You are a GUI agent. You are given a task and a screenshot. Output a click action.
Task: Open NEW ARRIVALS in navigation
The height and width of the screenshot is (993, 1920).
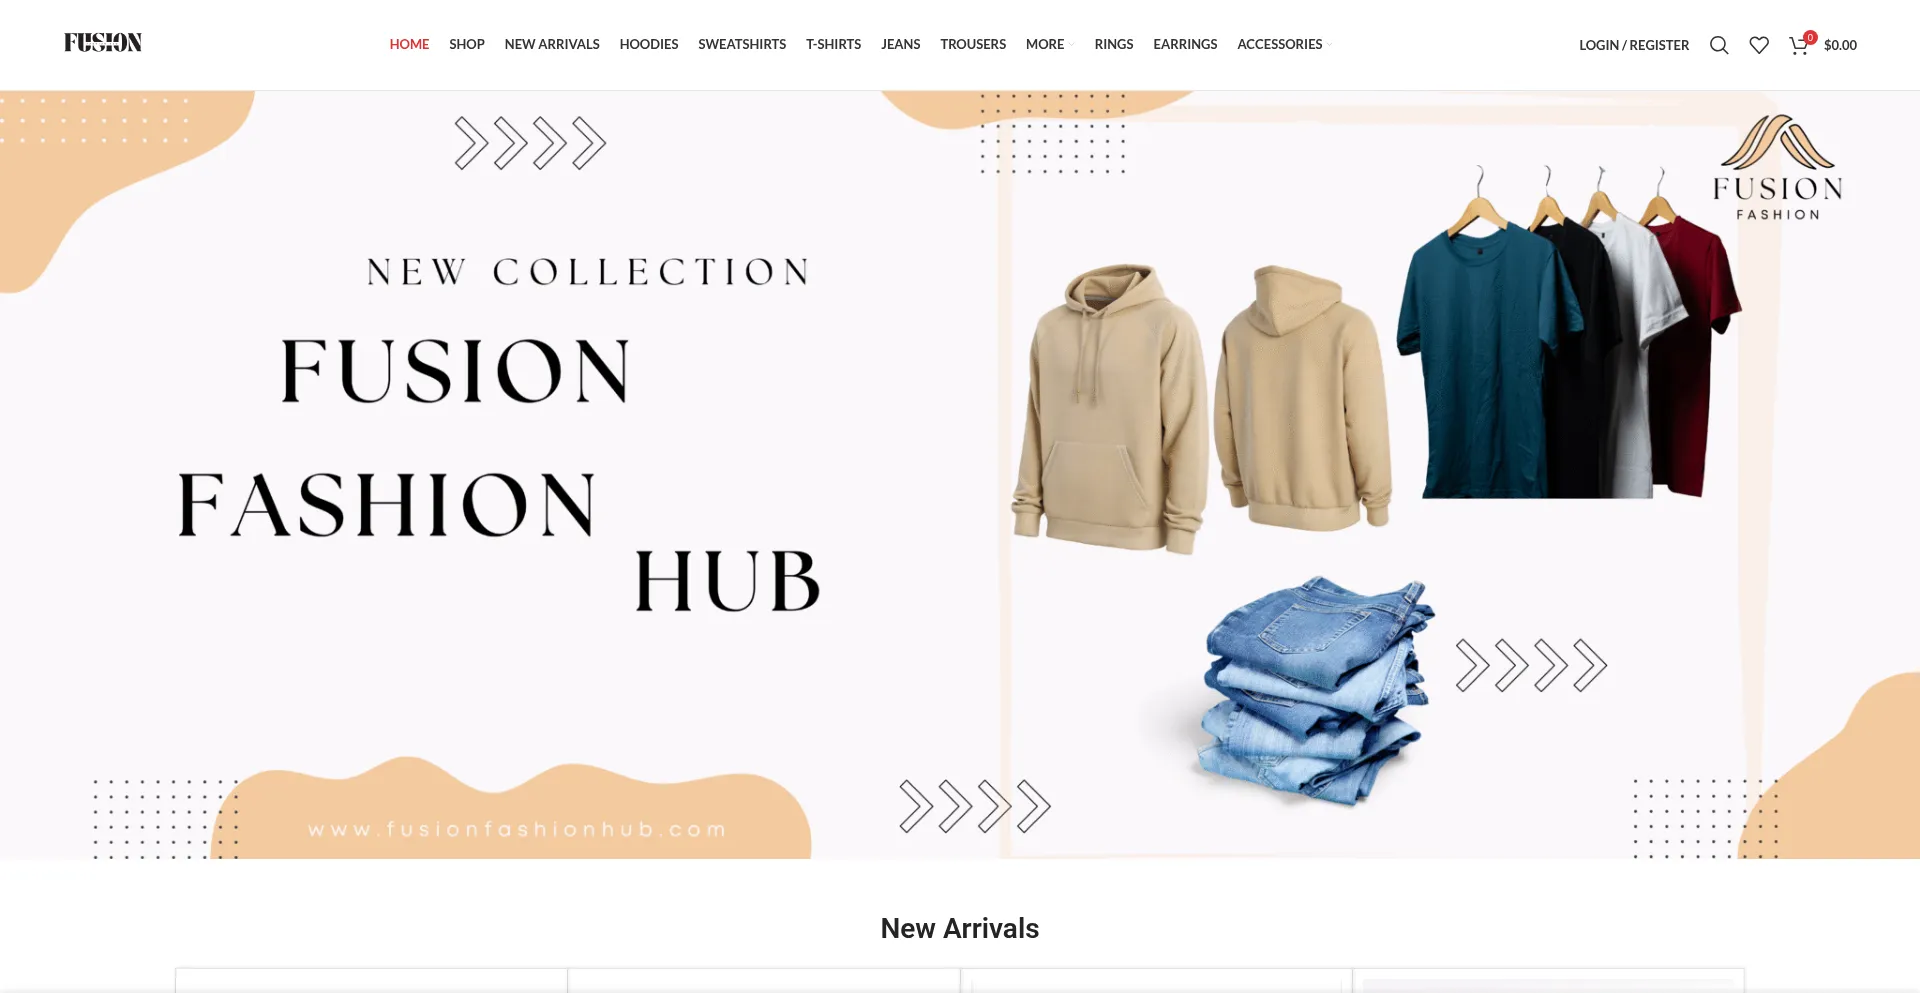(552, 44)
